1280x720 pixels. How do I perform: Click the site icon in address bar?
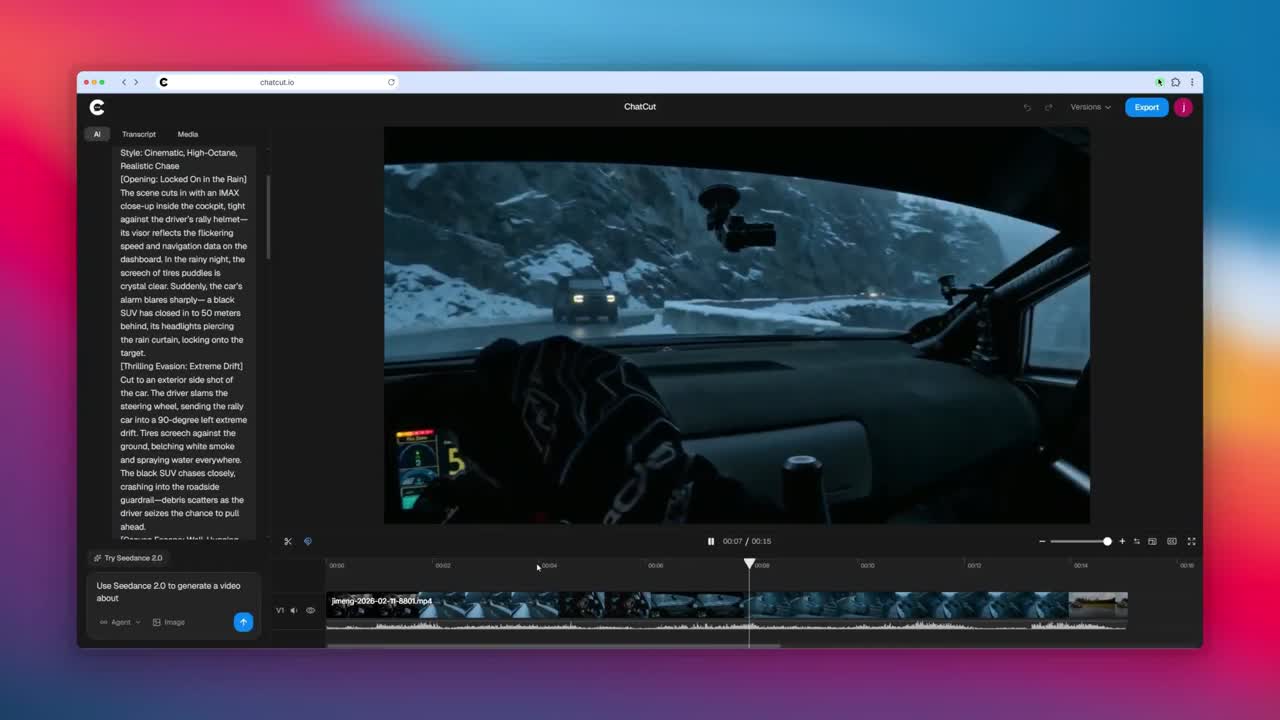163,82
